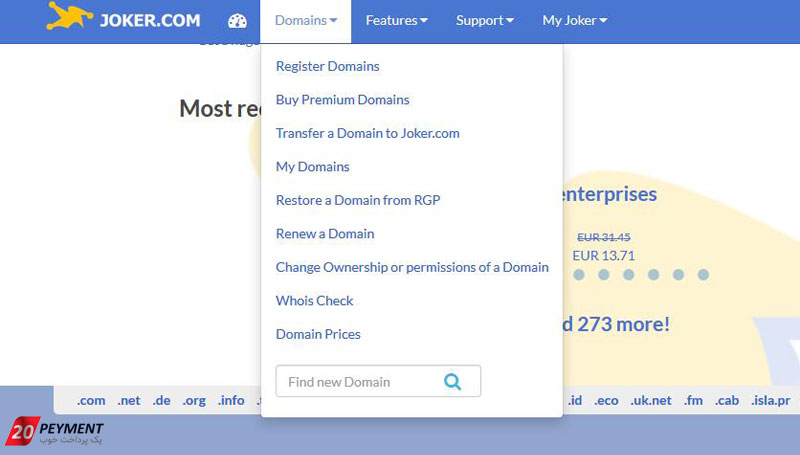Click the .id domain link
The width and height of the screenshot is (800, 455).
(x=575, y=400)
